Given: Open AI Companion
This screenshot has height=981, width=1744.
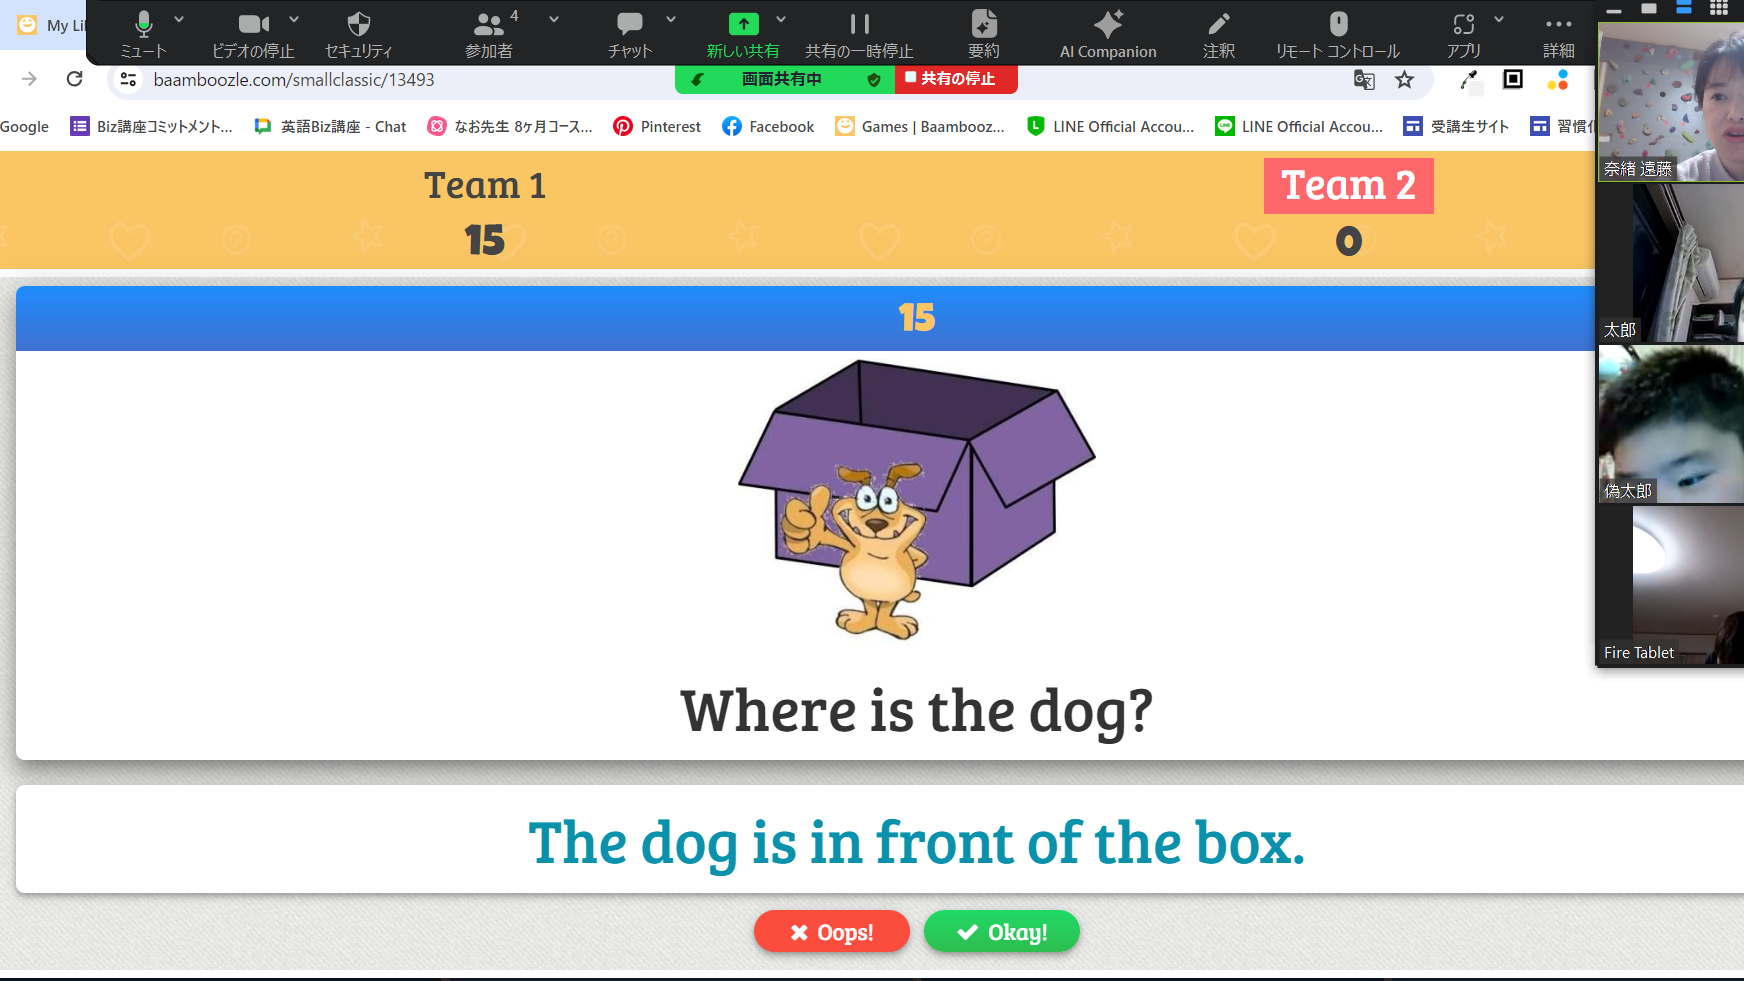Looking at the screenshot, I should point(1108,25).
